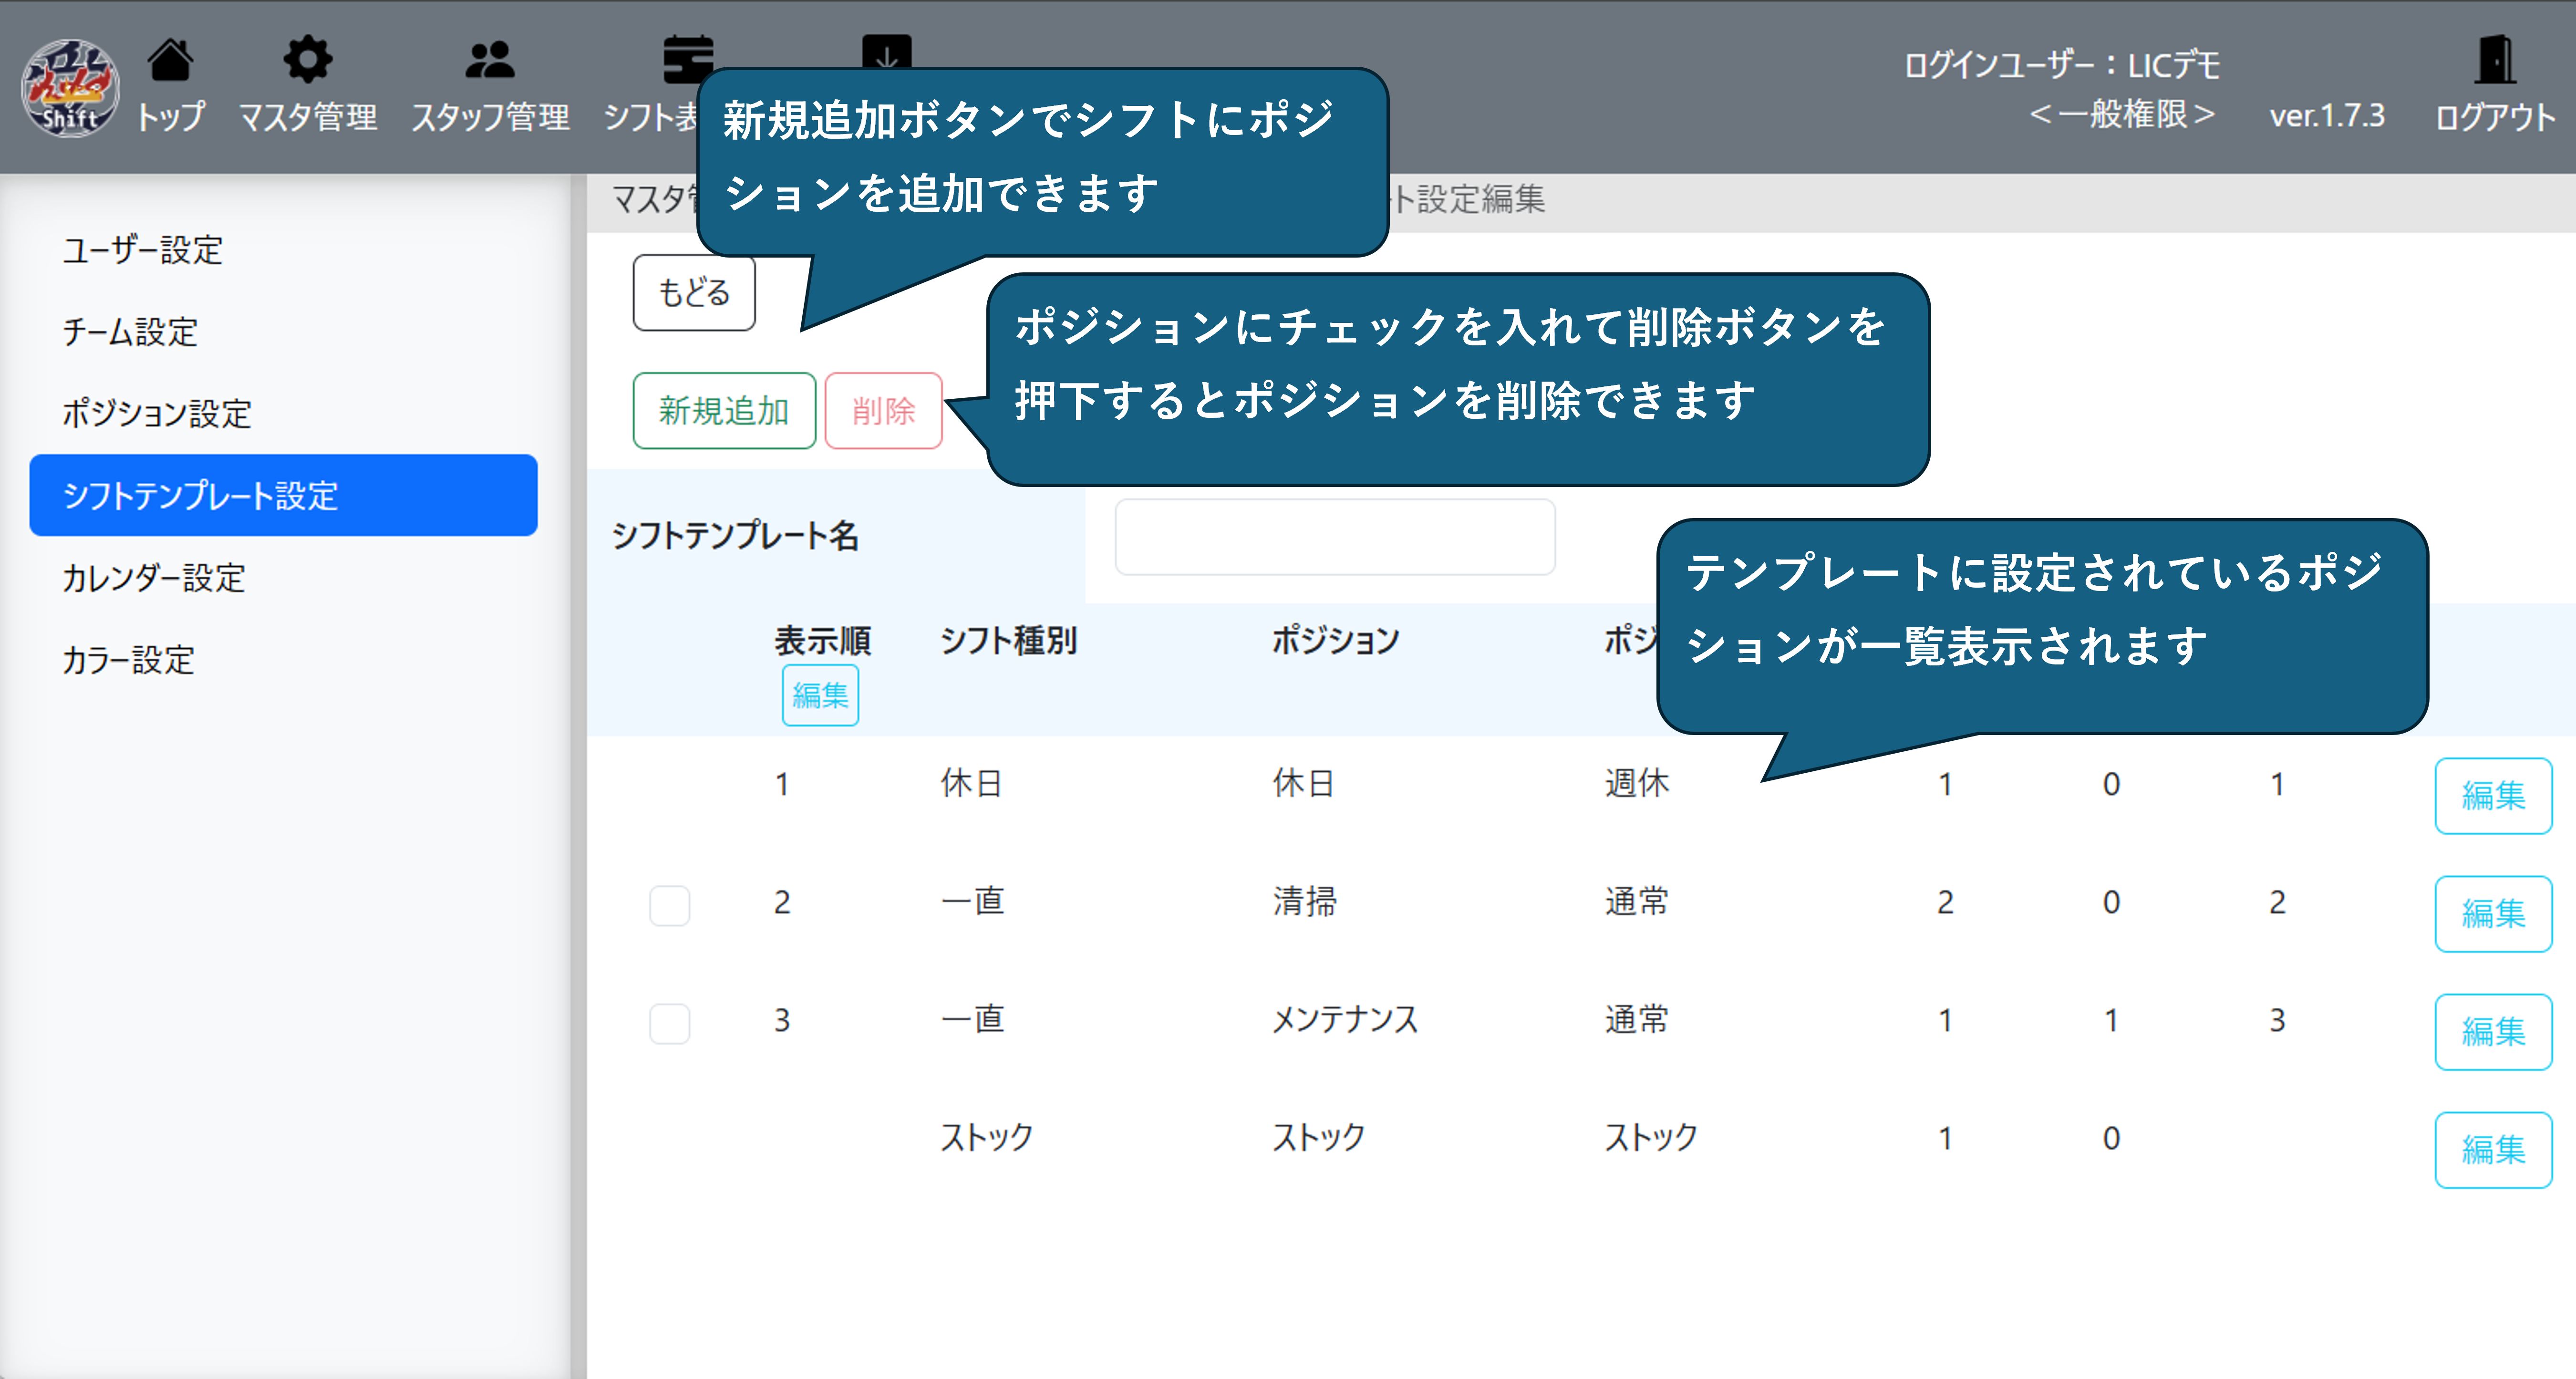Image resolution: width=2576 pixels, height=1379 pixels.
Task: Check the メンテナンス position row checkbox
Action: [669, 1023]
